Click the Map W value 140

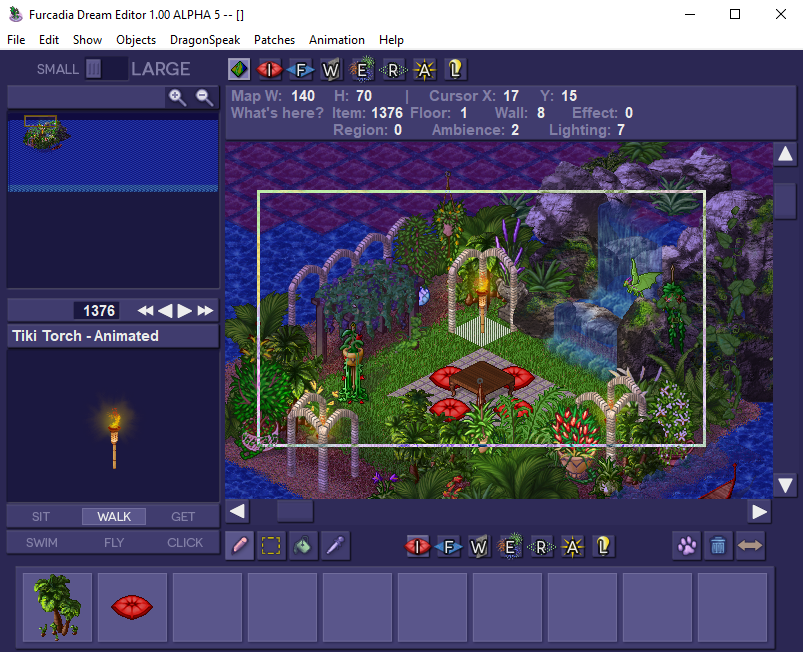point(303,96)
